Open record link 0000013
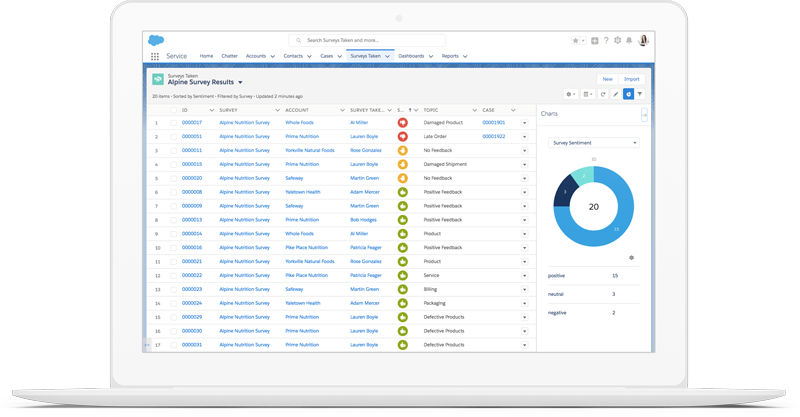This screenshot has width=800, height=417. coord(192,220)
